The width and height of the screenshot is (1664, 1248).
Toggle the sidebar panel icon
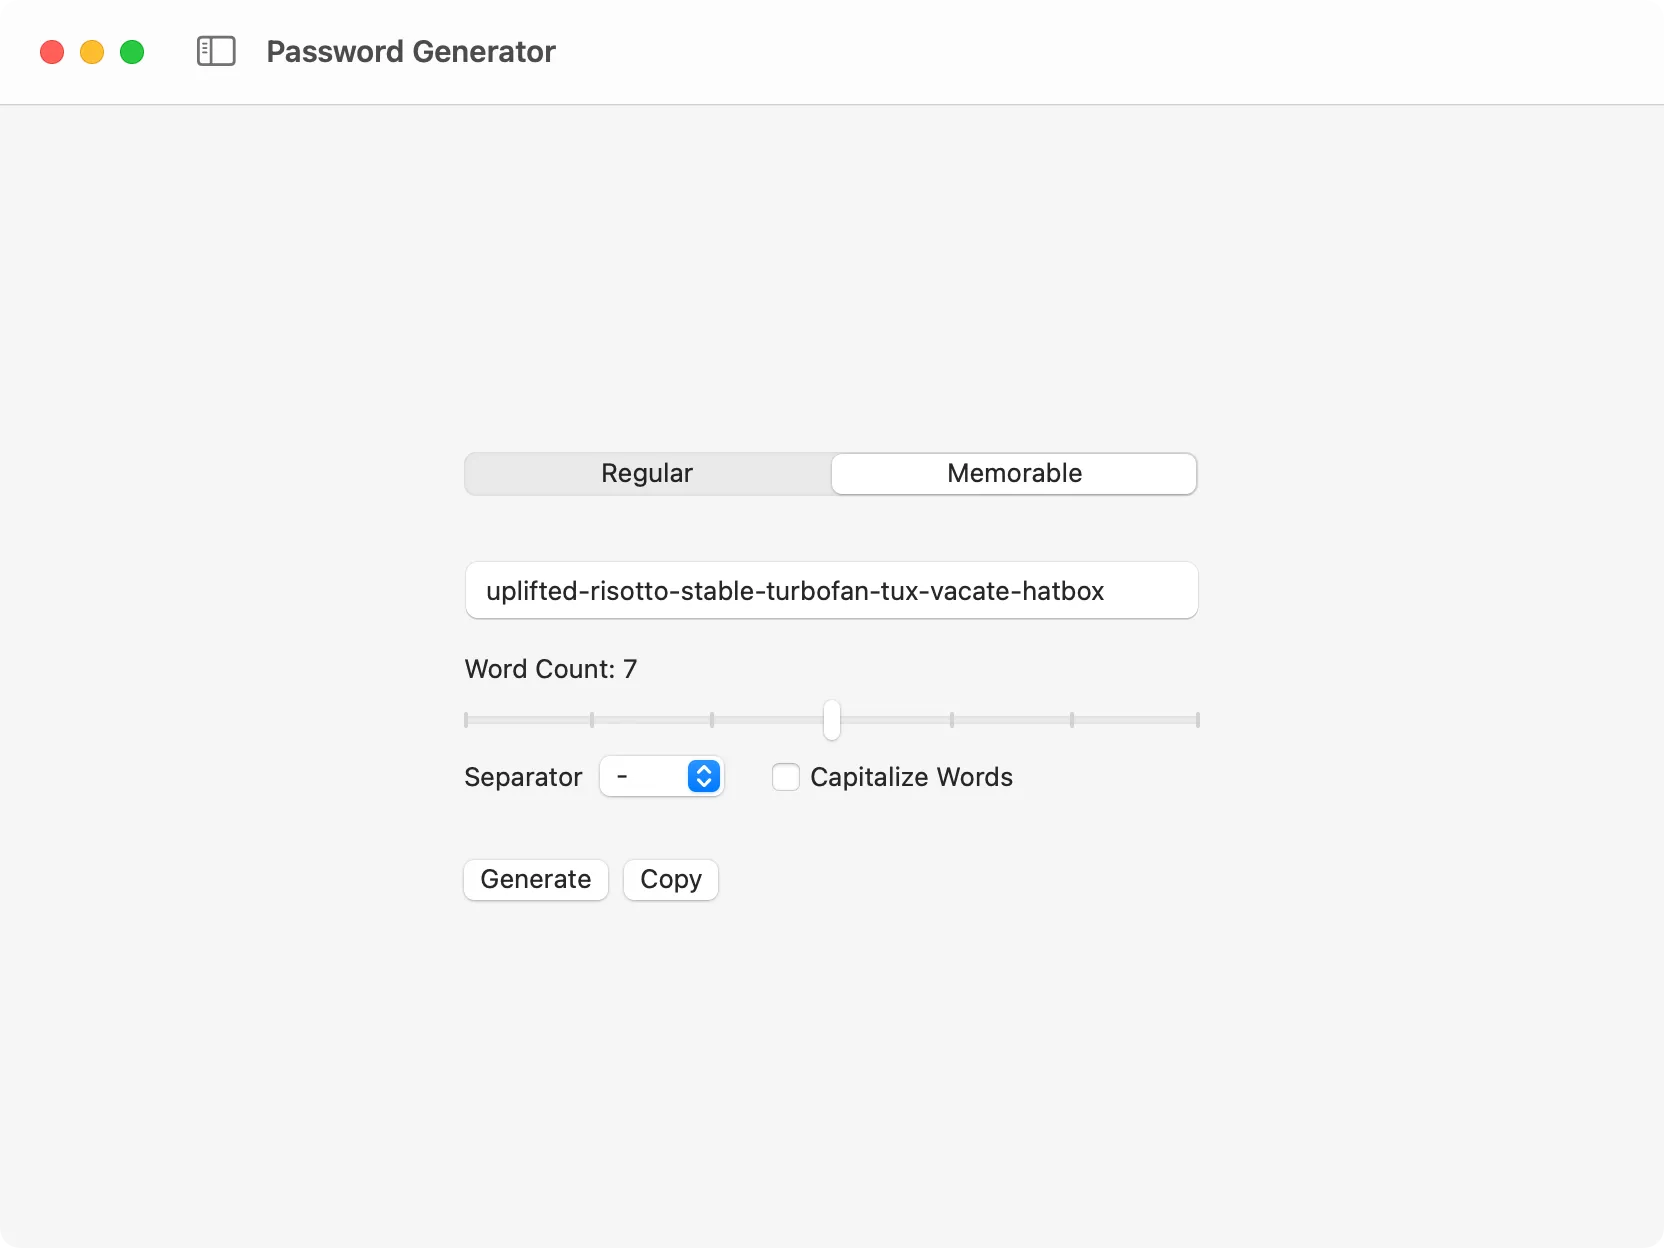(216, 51)
